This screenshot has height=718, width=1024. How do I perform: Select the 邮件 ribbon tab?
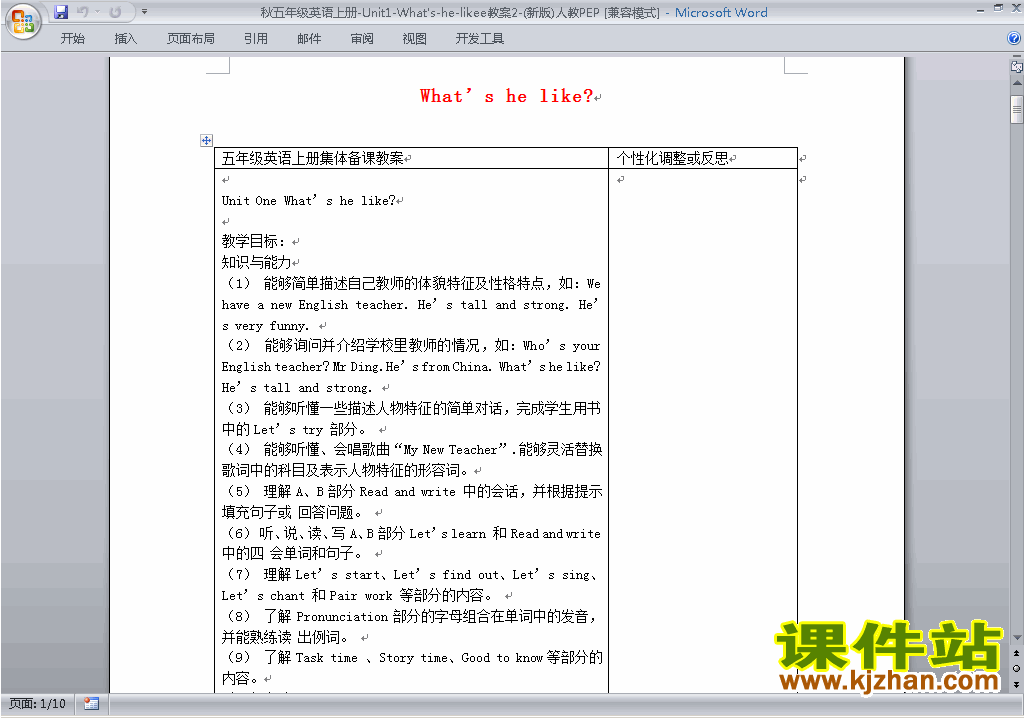point(309,39)
